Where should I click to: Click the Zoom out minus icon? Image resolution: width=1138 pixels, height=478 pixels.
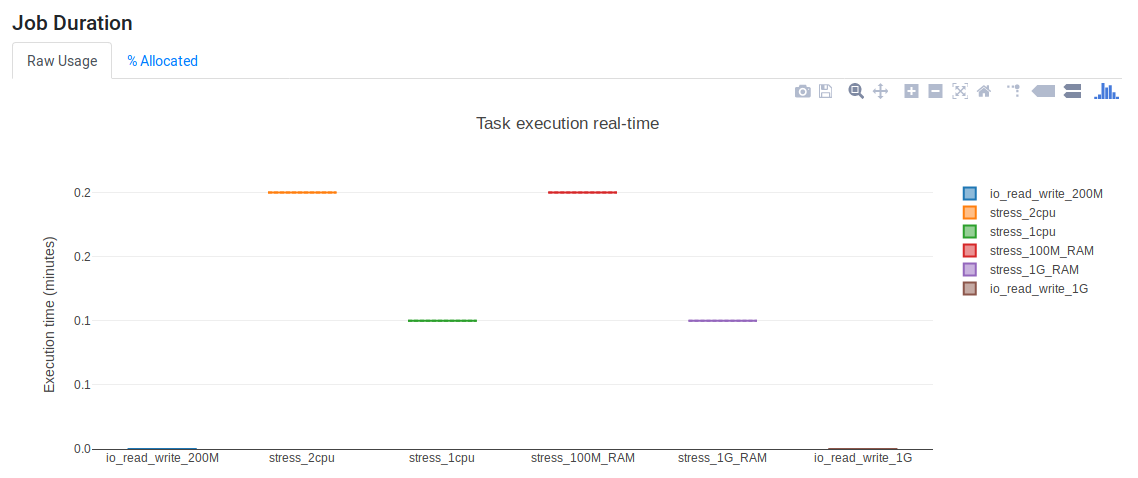935,91
